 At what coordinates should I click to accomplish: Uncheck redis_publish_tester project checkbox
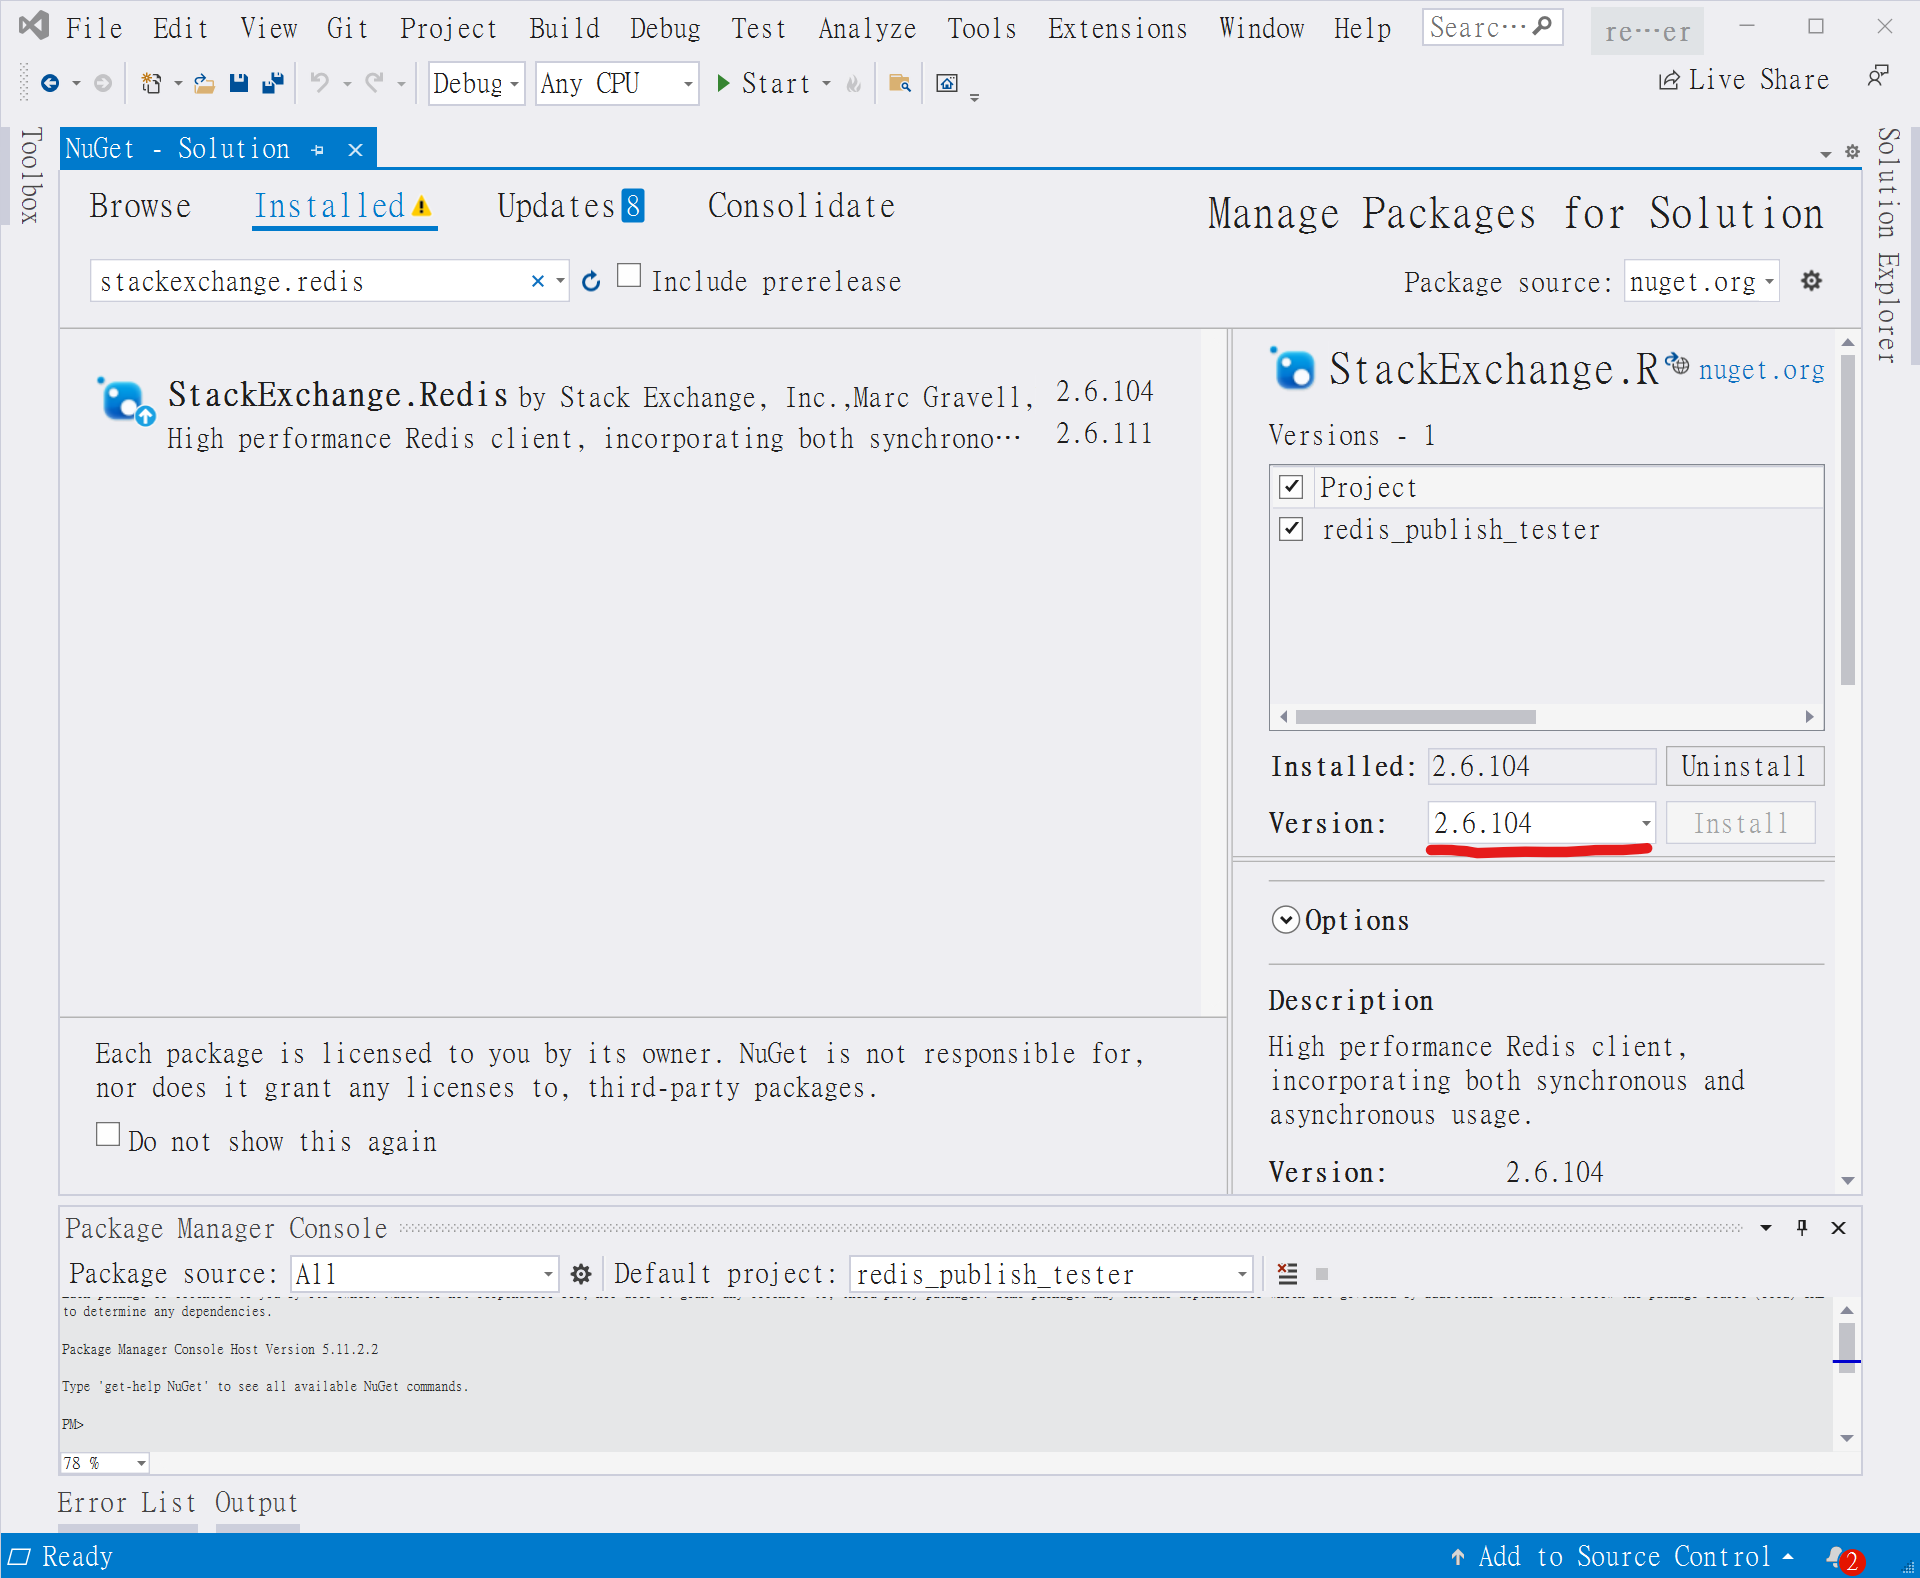point(1291,529)
